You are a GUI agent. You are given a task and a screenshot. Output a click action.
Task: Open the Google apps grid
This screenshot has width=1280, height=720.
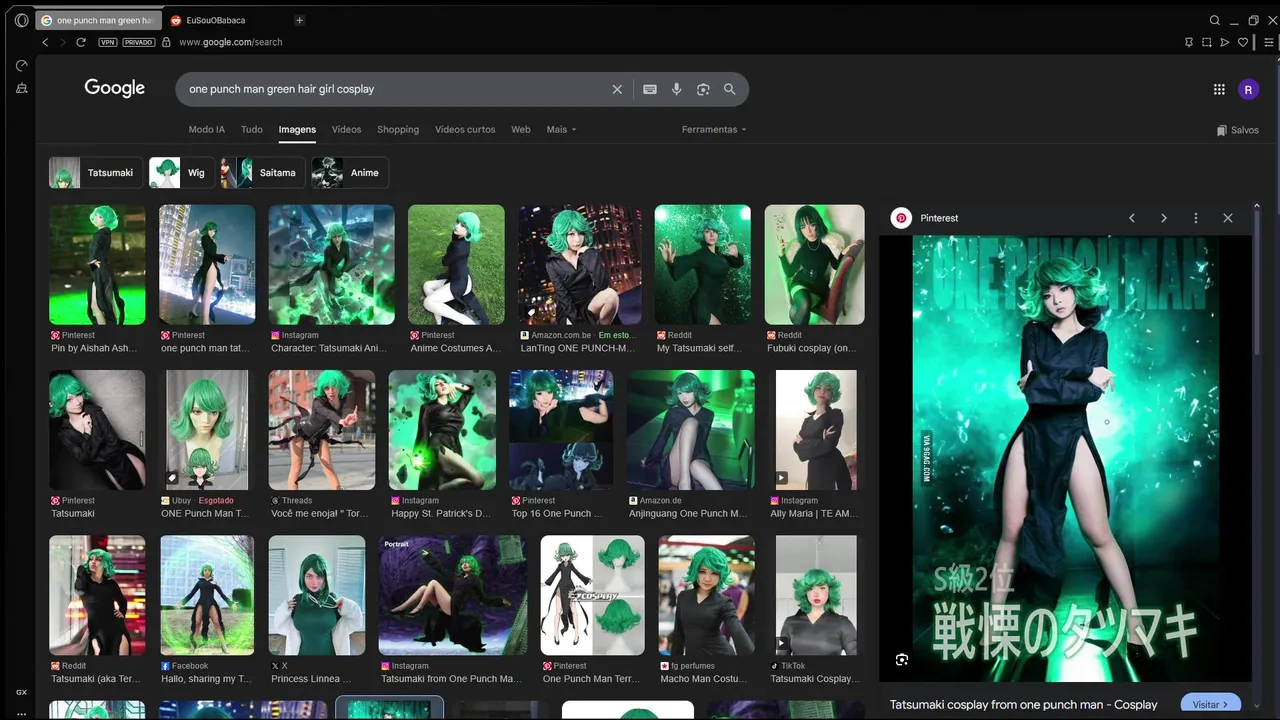(x=1219, y=89)
